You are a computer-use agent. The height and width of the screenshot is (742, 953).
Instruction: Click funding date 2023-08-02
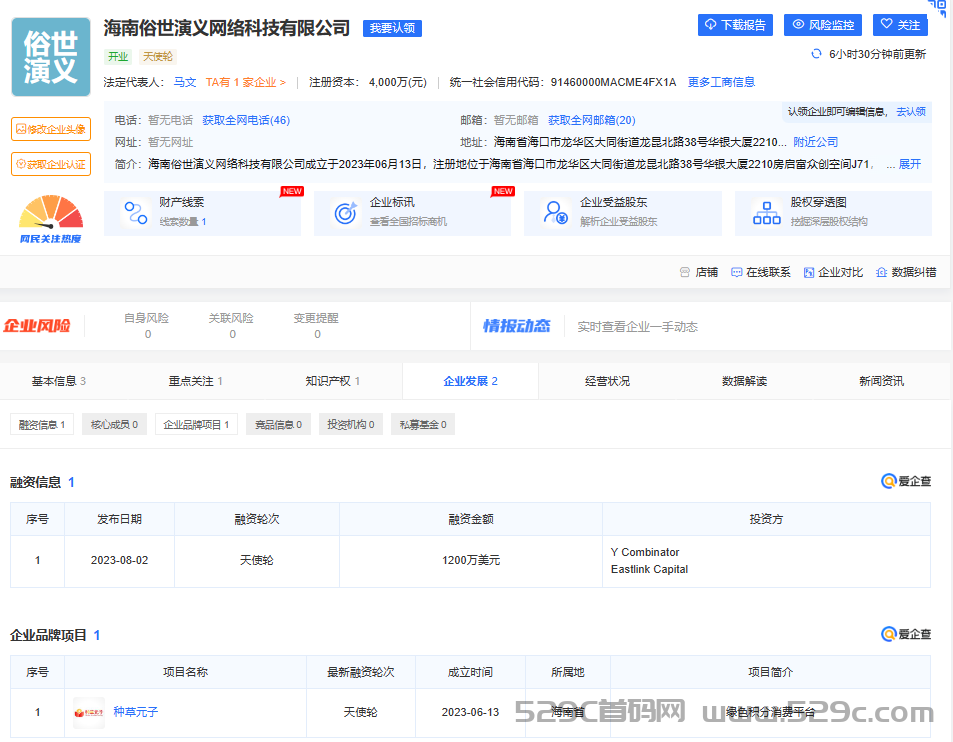point(120,560)
